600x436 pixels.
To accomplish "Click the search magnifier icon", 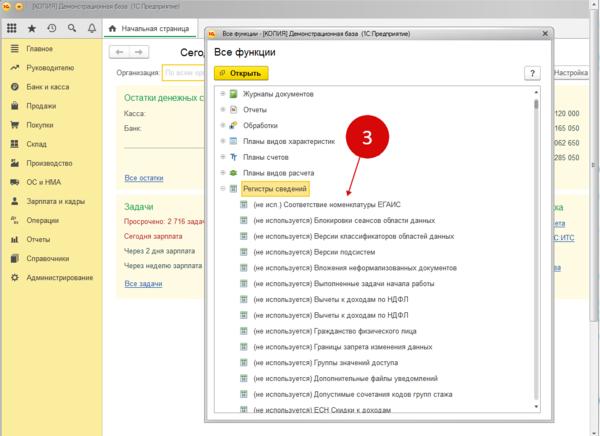I will click(x=71, y=28).
